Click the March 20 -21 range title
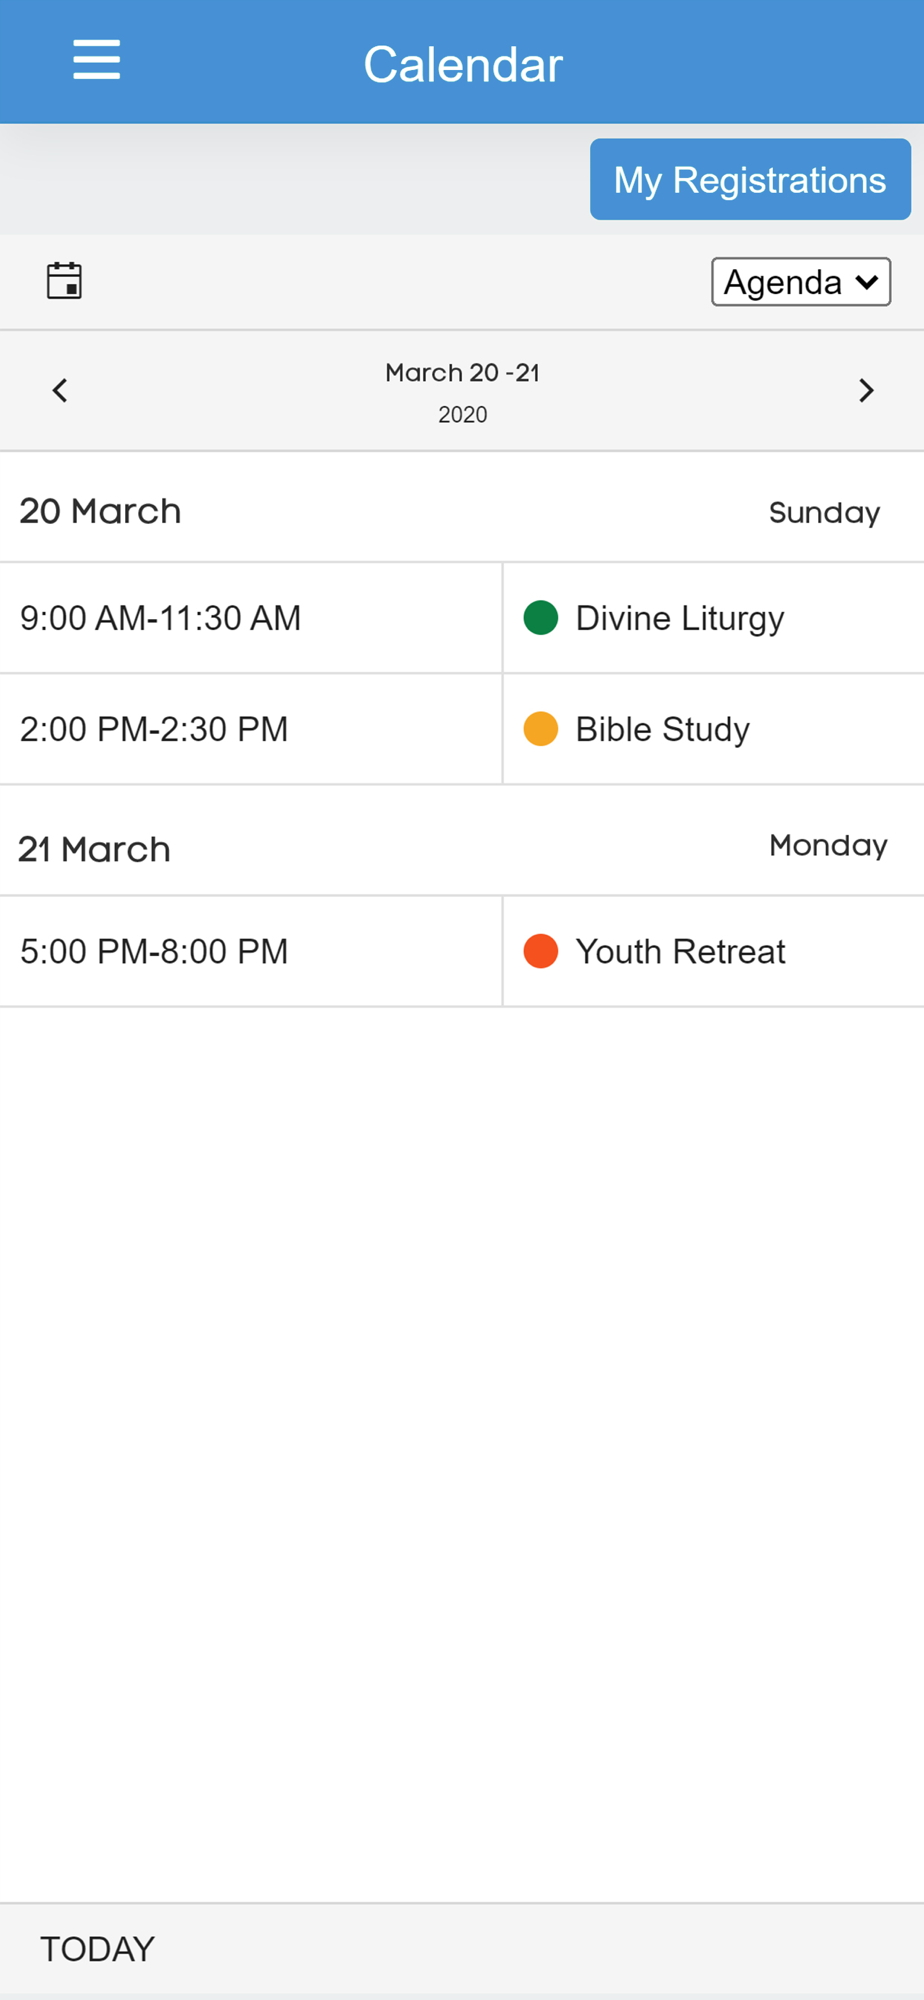The height and width of the screenshot is (2000, 924). click(462, 373)
